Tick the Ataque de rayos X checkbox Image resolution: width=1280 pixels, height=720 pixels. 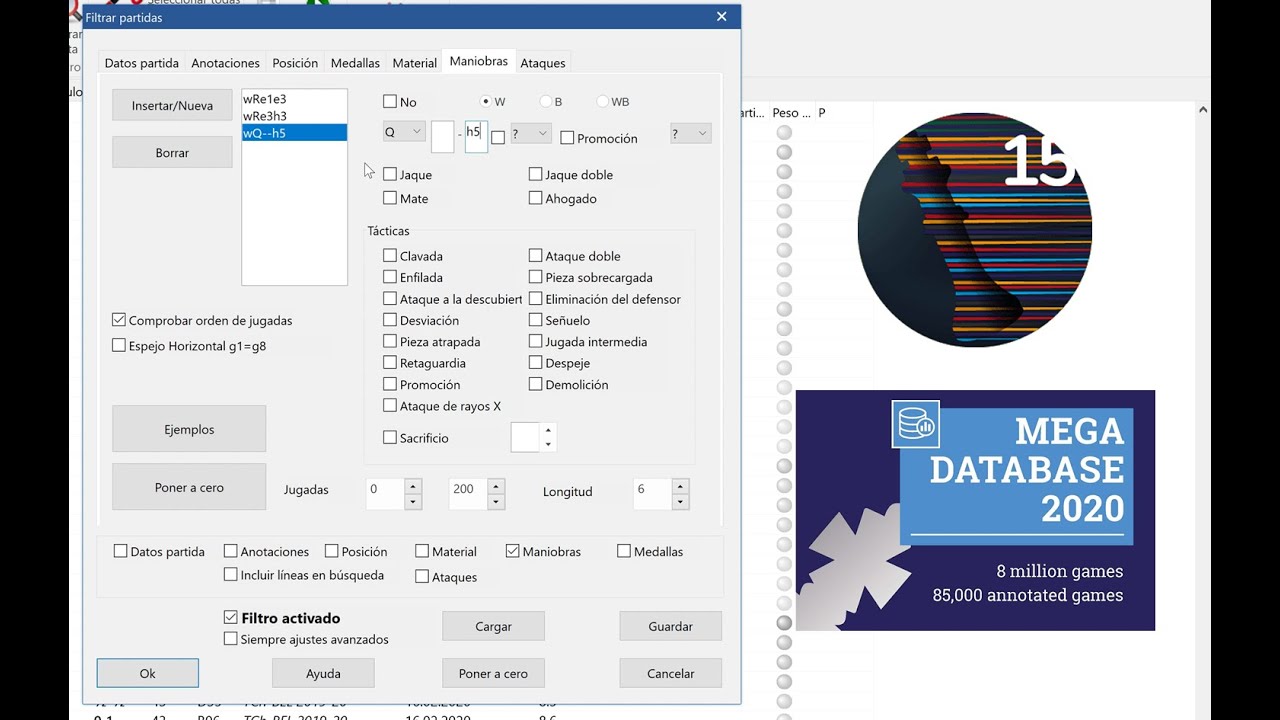[x=390, y=406]
